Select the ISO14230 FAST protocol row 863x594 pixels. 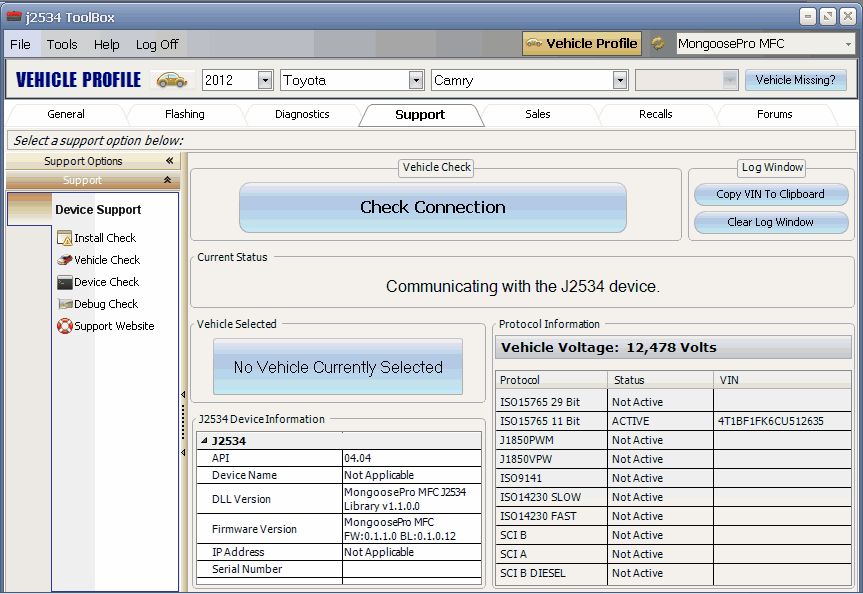pos(673,516)
